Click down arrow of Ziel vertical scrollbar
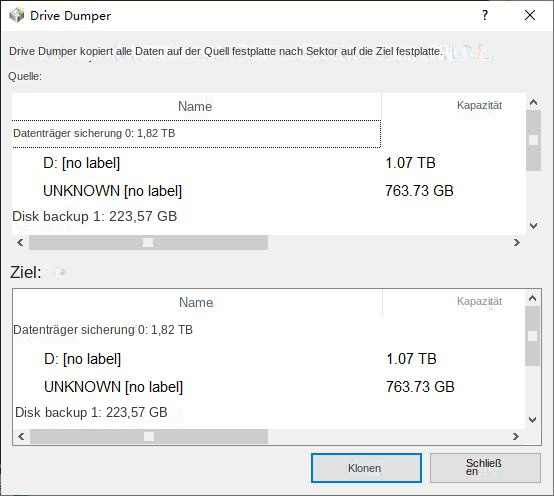Screen dimensions: 554x496 532,420
